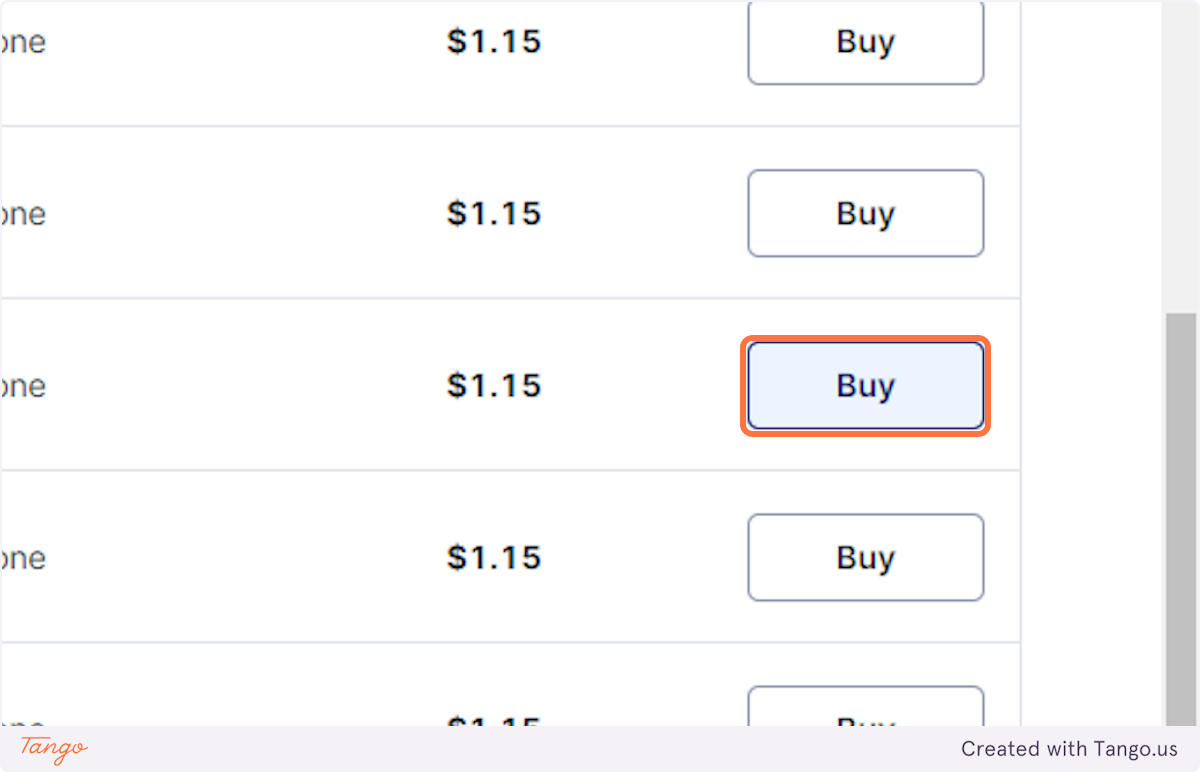Click the truncated text in the topmost row

[23, 43]
